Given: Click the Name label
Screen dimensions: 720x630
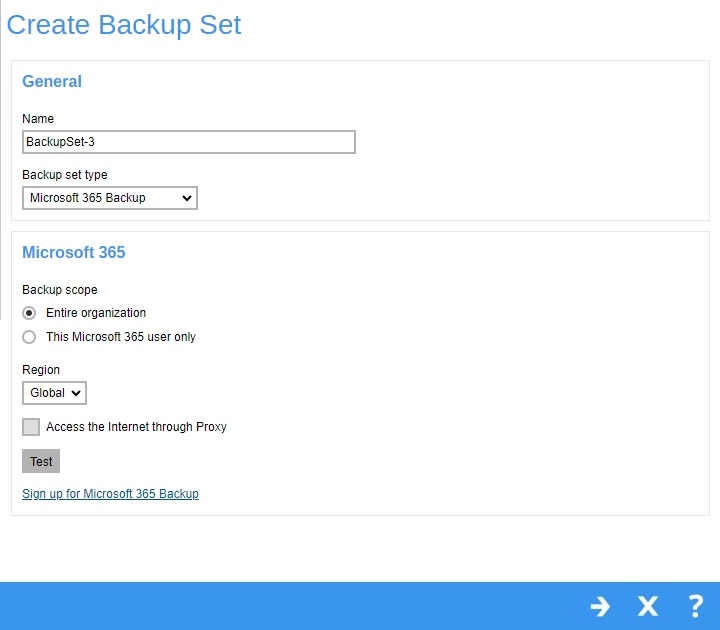Looking at the screenshot, I should coord(38,118).
